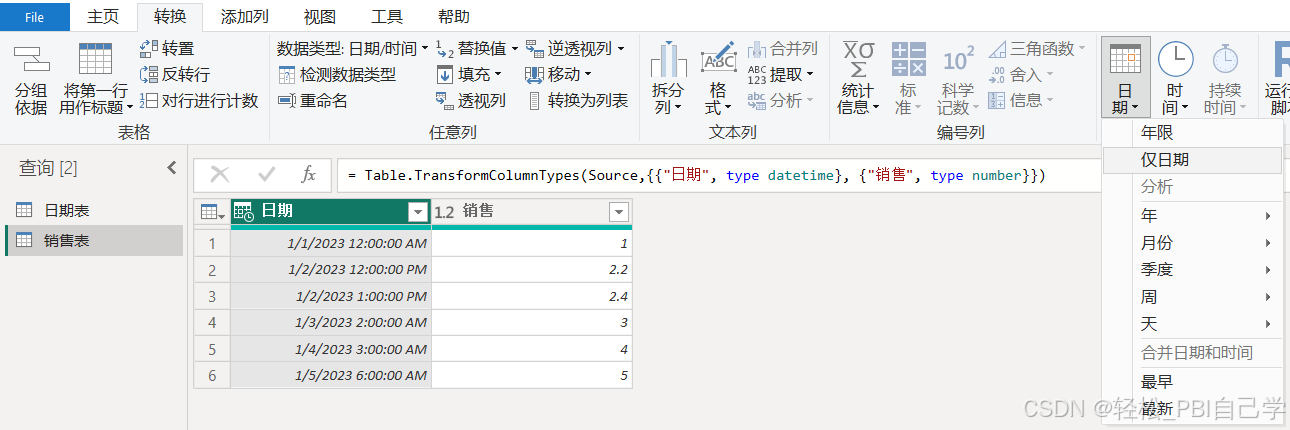Select row number 6
This screenshot has height=430, width=1290.
[212, 375]
